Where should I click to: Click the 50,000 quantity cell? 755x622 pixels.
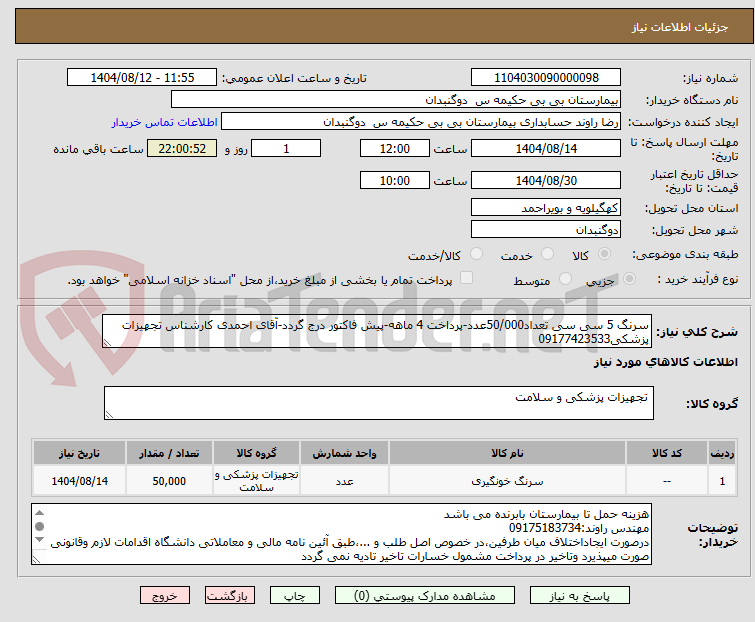[x=169, y=480]
